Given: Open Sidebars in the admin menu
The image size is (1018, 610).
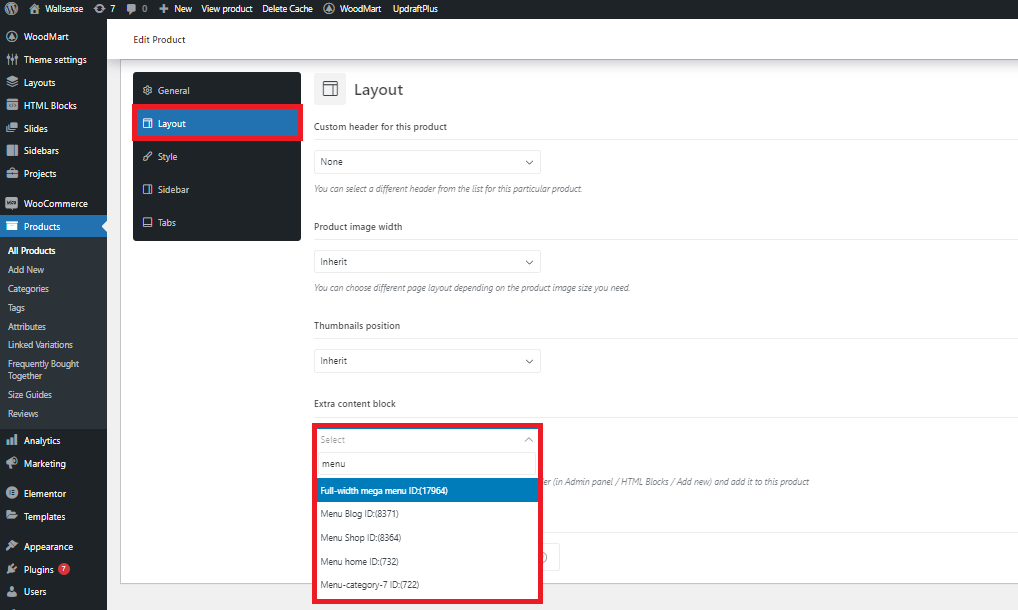Looking at the screenshot, I should coord(53,151).
